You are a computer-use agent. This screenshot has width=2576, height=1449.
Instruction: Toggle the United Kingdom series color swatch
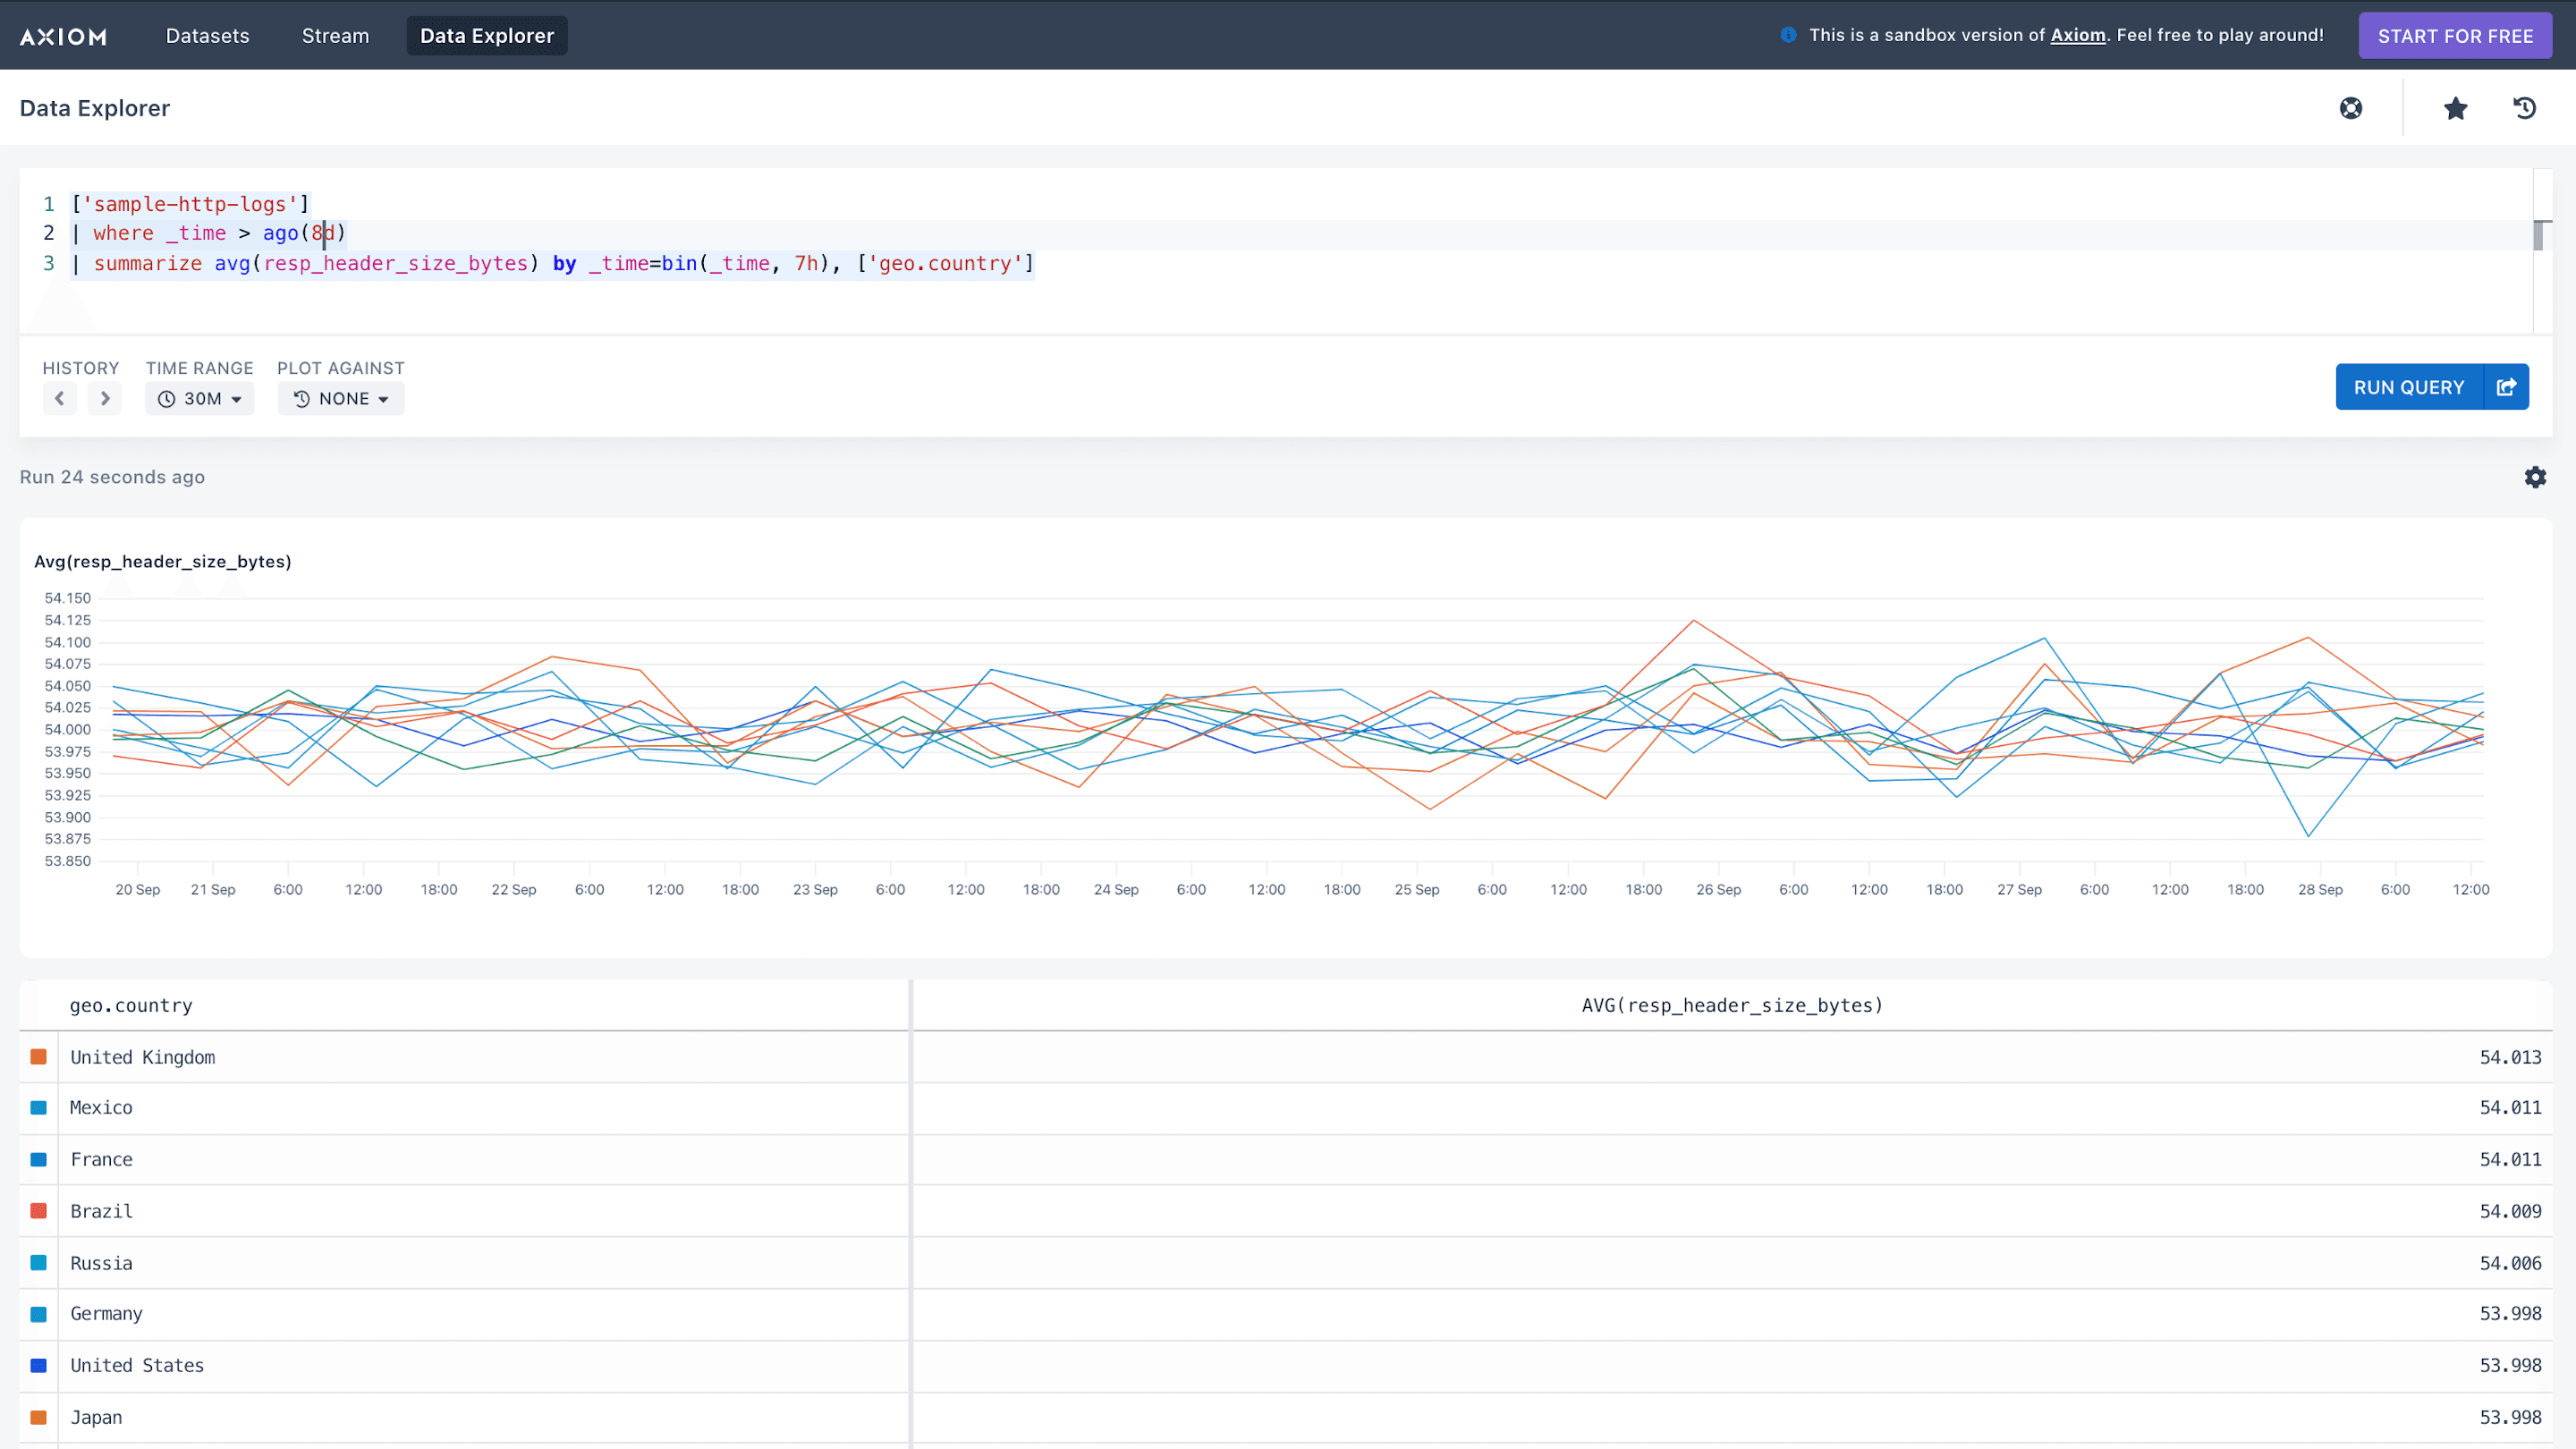(39, 1056)
